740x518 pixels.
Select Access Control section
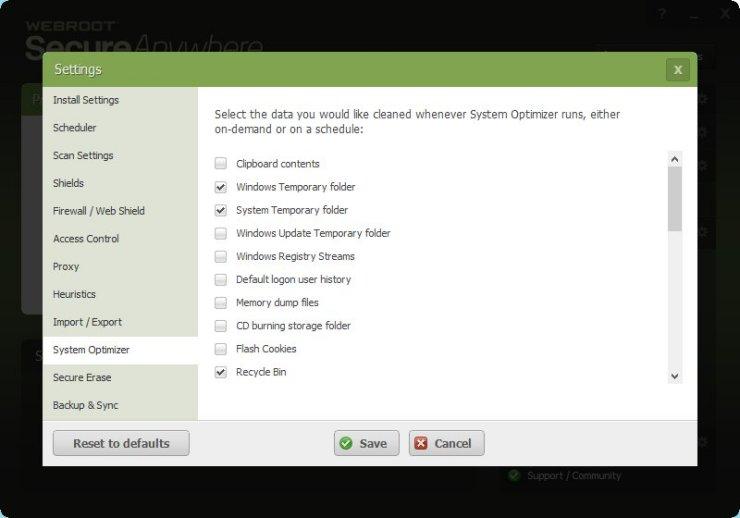coord(120,239)
